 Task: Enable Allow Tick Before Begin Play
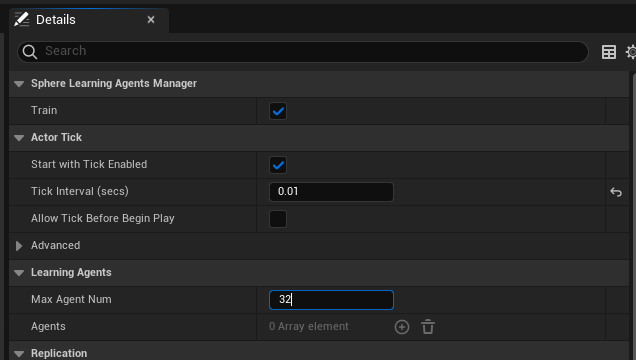(278, 219)
